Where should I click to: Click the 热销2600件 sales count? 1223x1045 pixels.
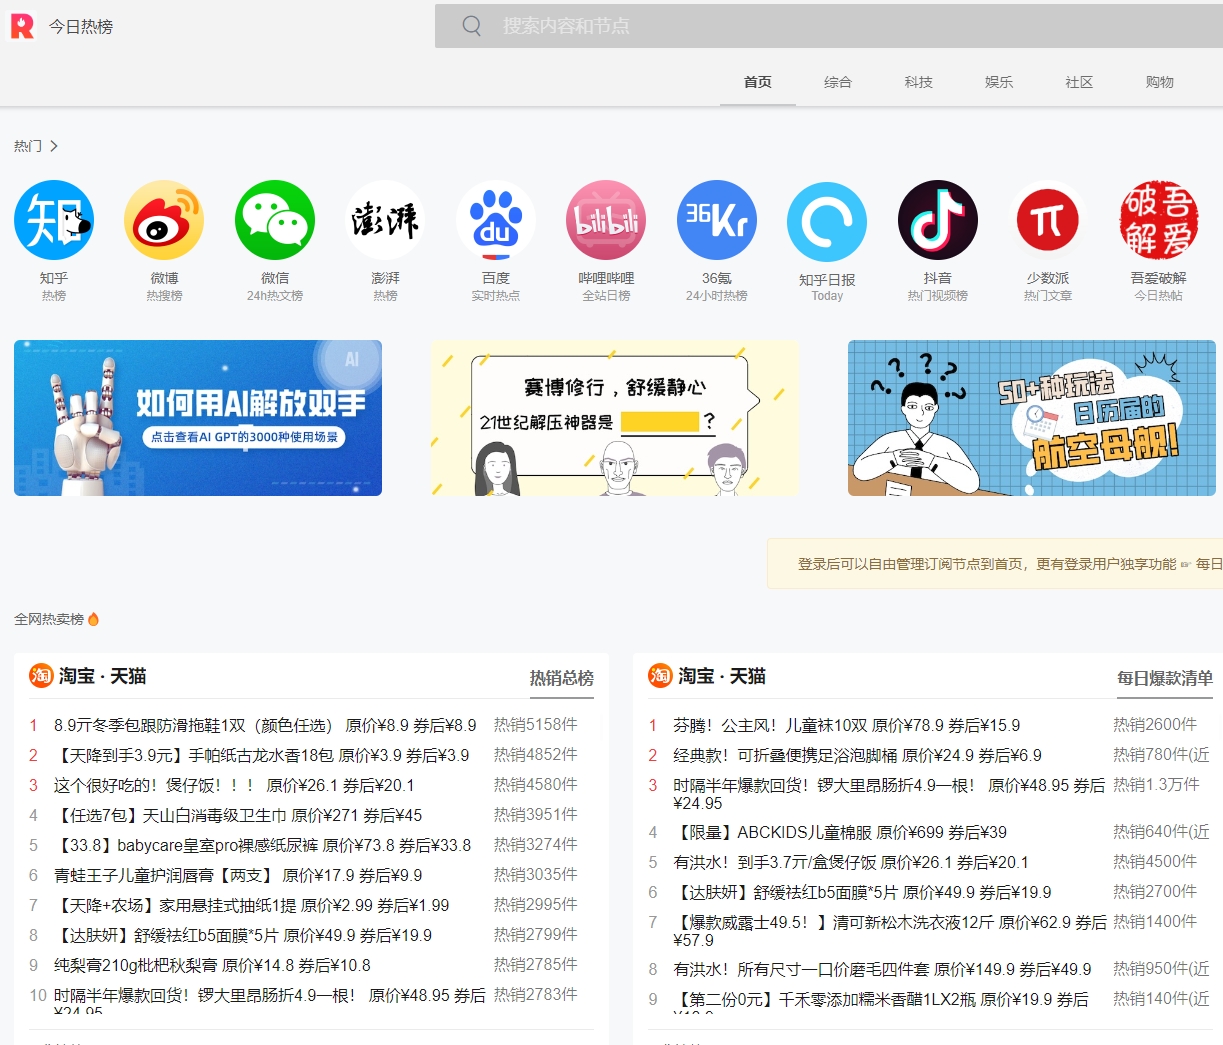[x=1155, y=724]
